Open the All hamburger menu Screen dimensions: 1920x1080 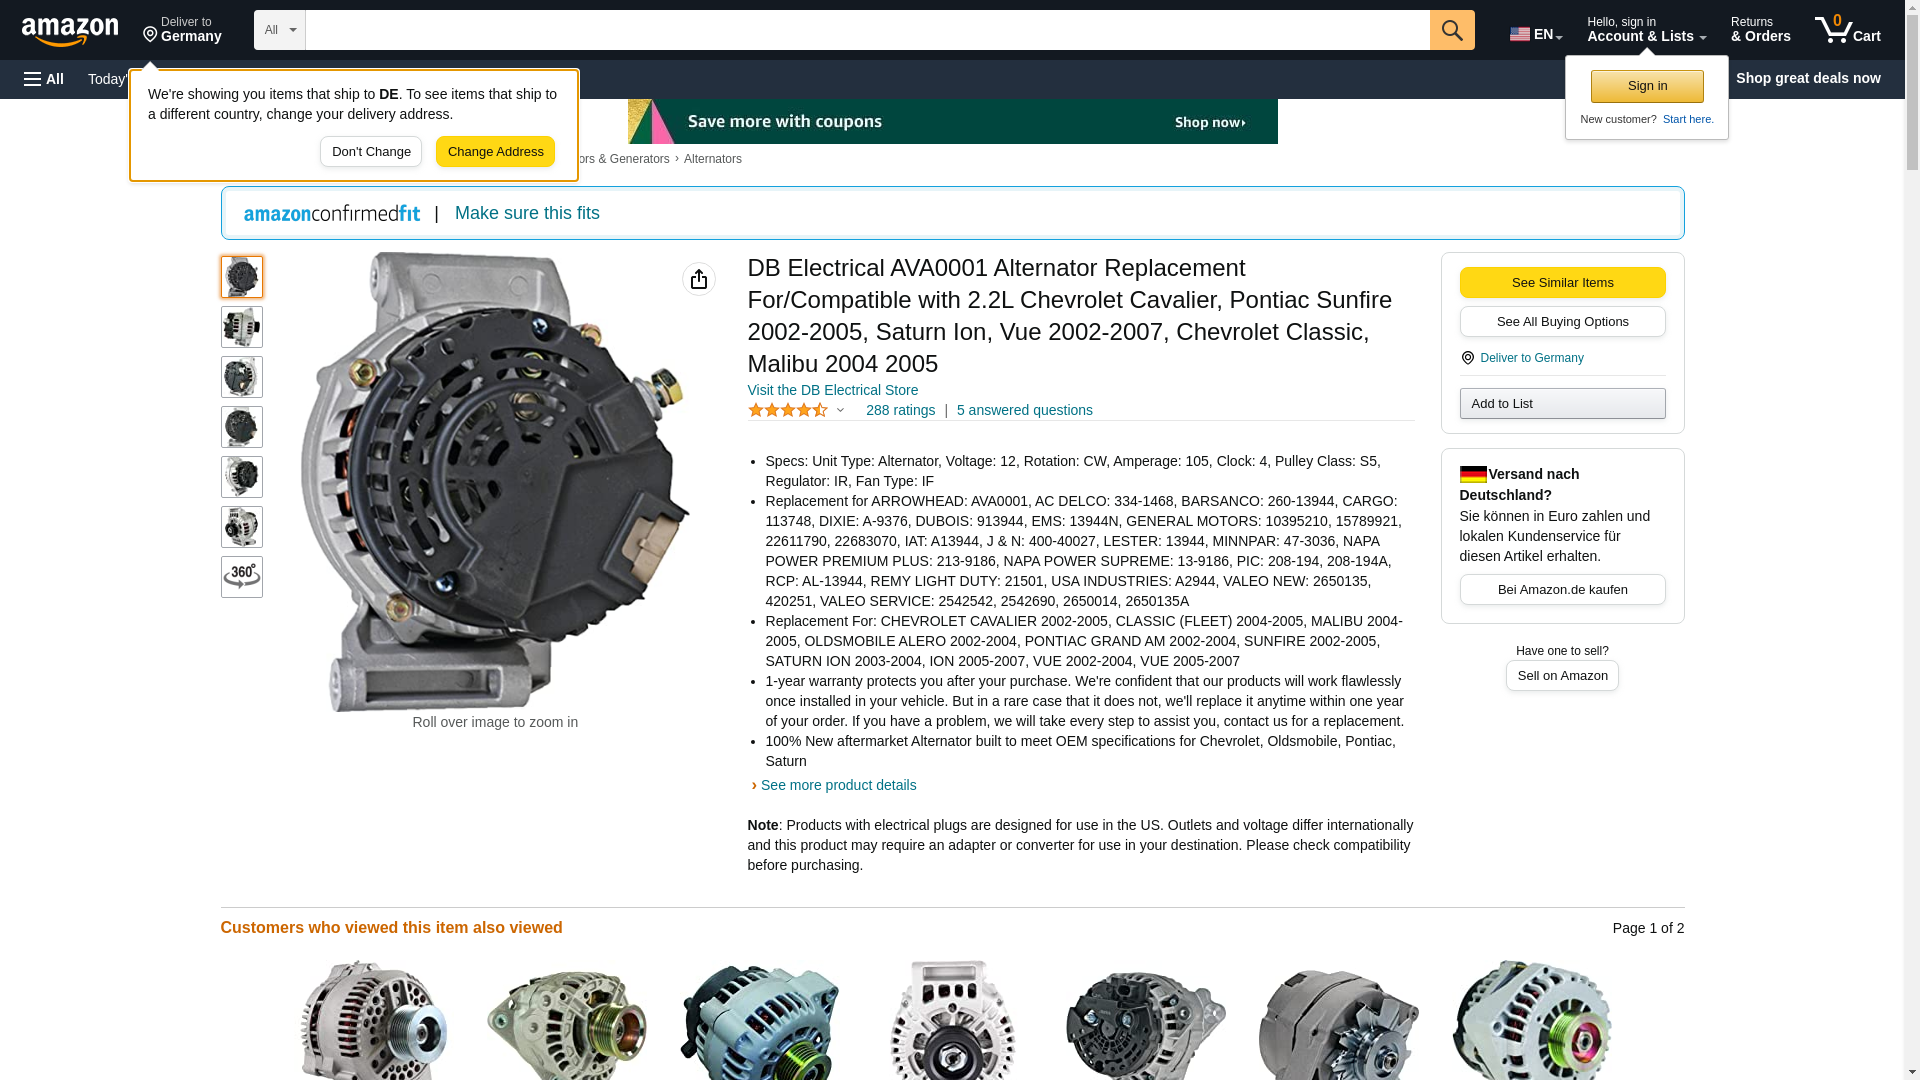(44, 79)
